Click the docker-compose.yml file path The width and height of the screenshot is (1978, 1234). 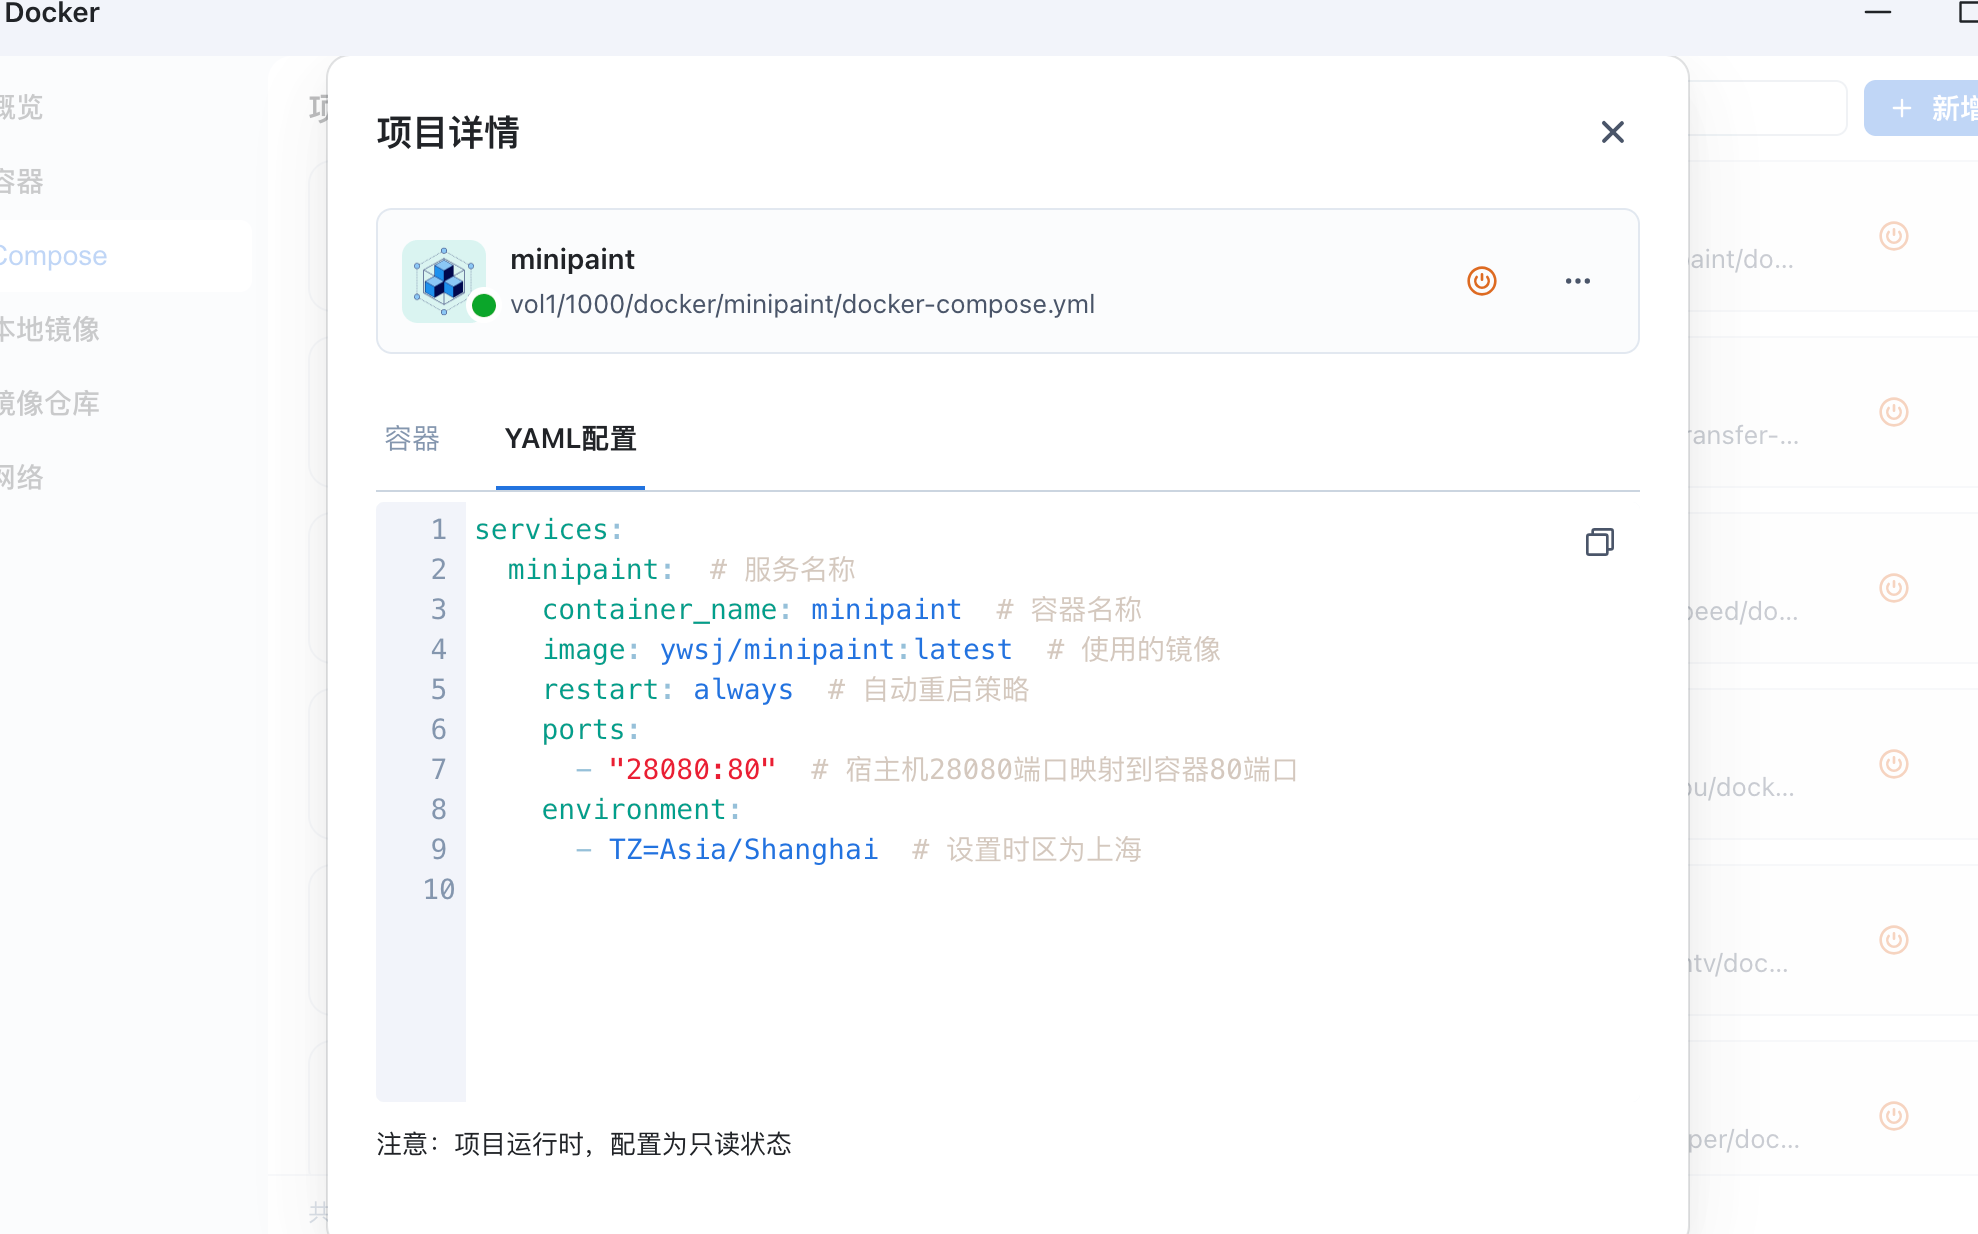click(x=802, y=304)
